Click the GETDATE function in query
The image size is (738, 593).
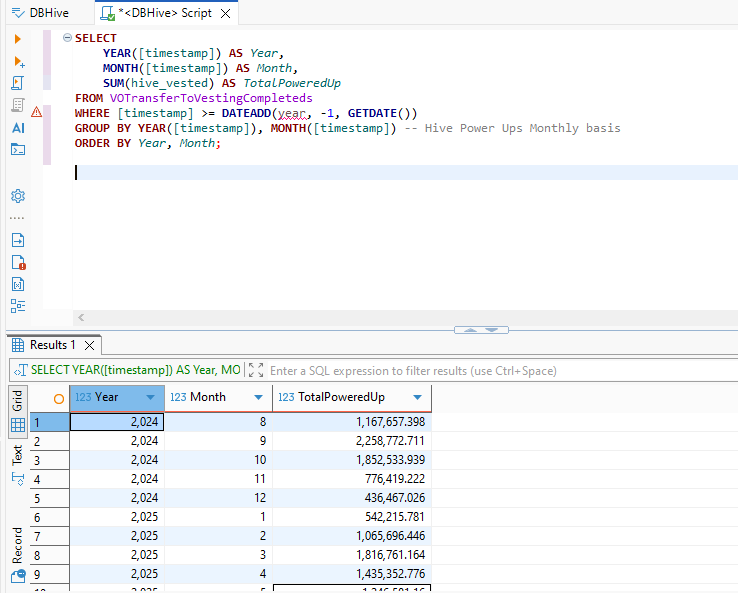372,113
